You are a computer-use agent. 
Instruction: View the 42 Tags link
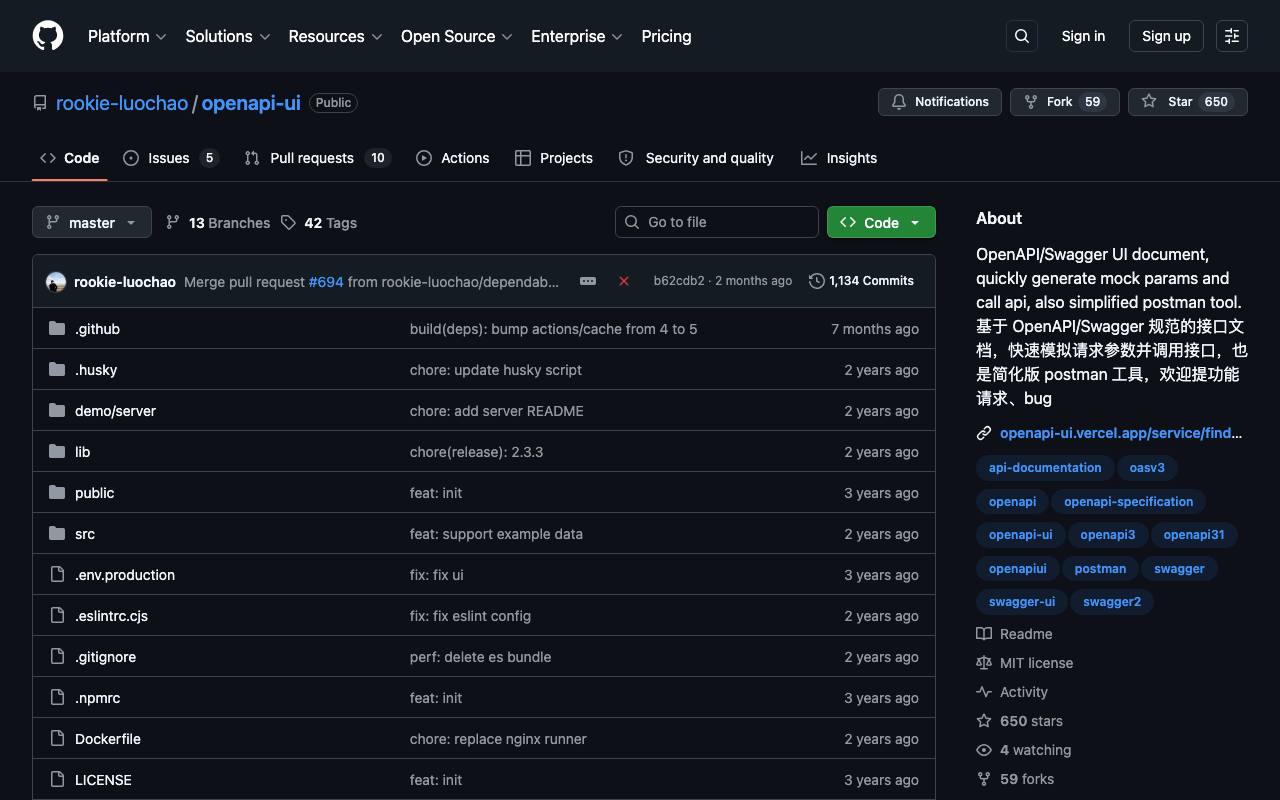[x=319, y=223]
